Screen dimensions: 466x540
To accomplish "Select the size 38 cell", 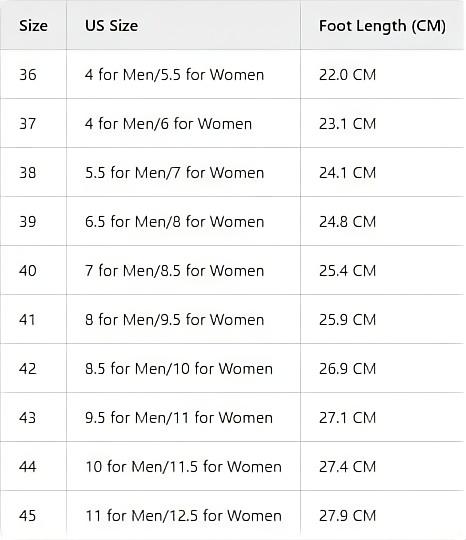I will point(33,172).
